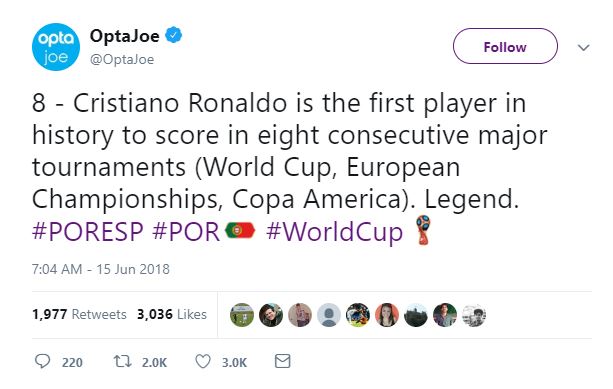Image resolution: width=613 pixels, height=389 pixels.
Task: Open the #WorldCup hashtag link
Action: pyautogui.click(x=335, y=232)
